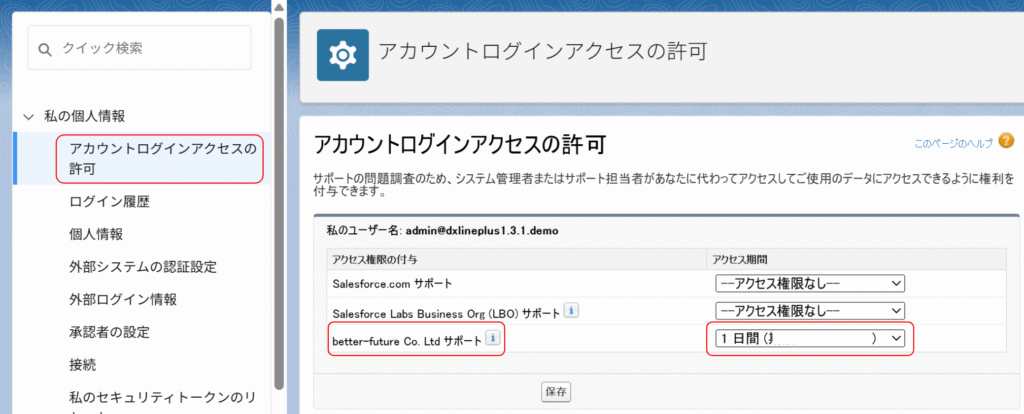1024x414 pixels.
Task: Click info icon beside Salesforce Labs Business Org
Action: point(570,311)
